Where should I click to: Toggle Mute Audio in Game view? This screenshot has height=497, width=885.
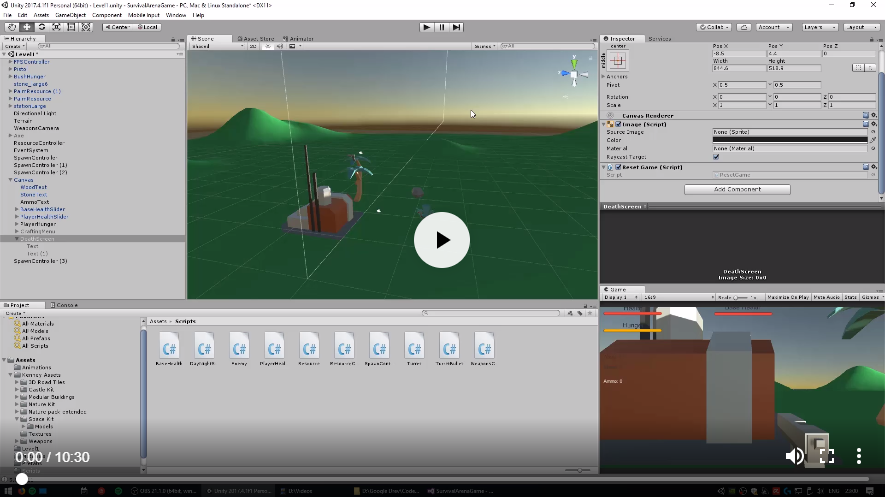827,297
